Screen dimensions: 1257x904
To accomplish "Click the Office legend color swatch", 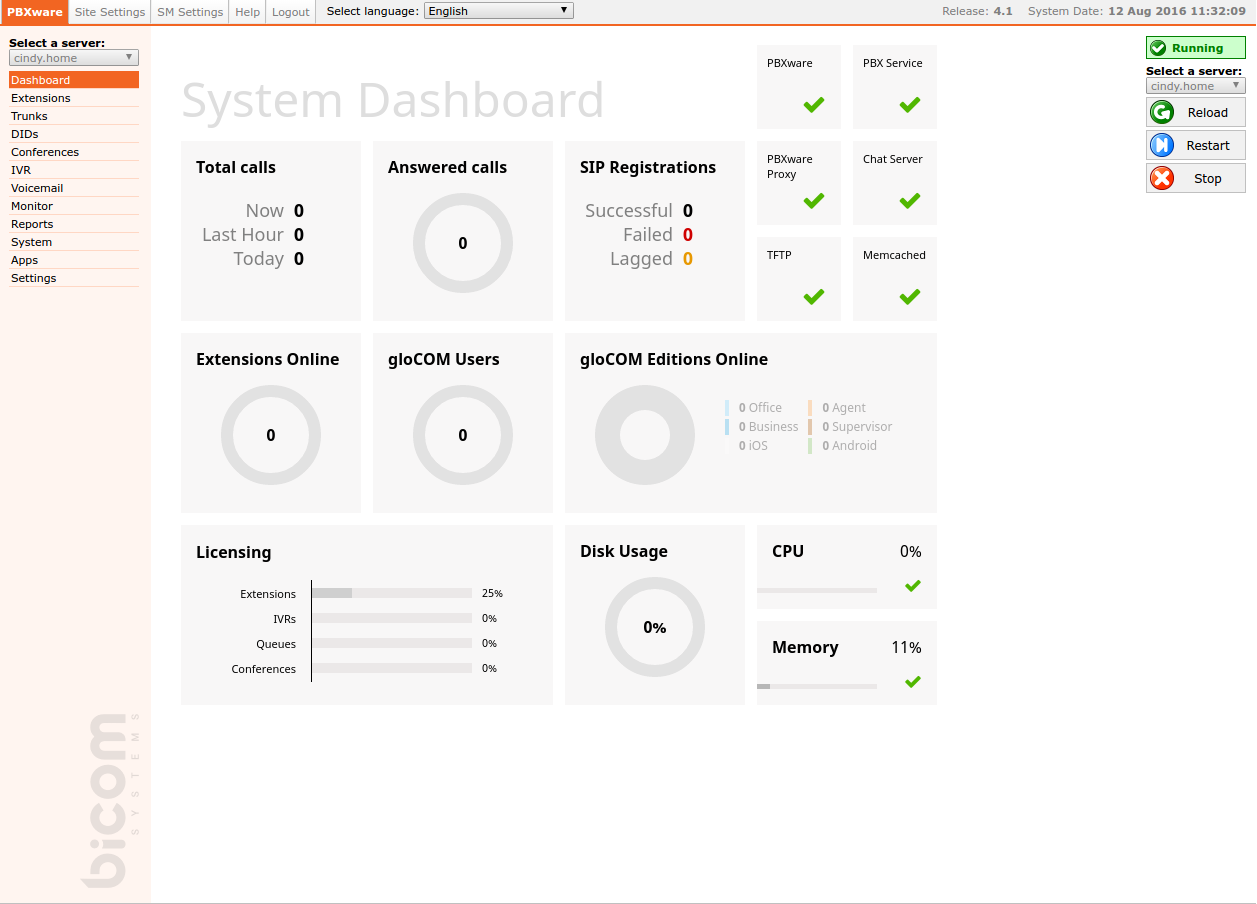I will point(727,408).
